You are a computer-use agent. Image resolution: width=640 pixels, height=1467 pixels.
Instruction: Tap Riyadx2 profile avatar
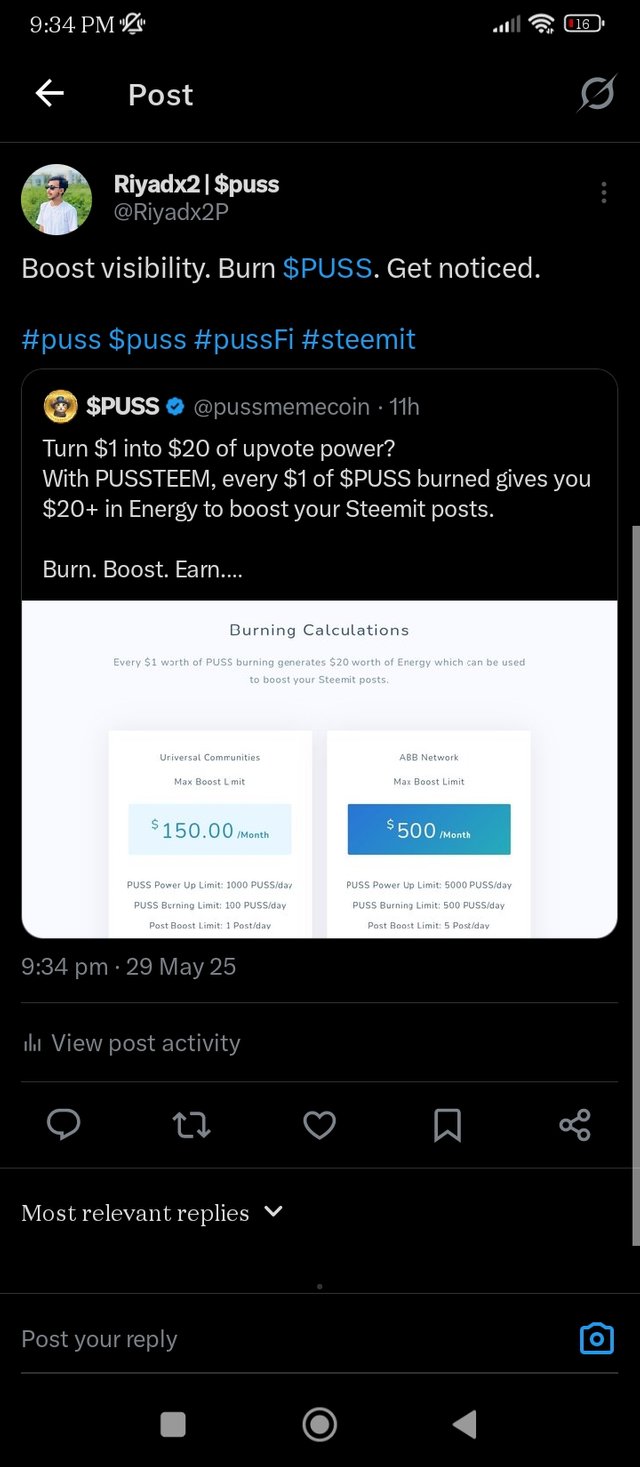tap(57, 199)
